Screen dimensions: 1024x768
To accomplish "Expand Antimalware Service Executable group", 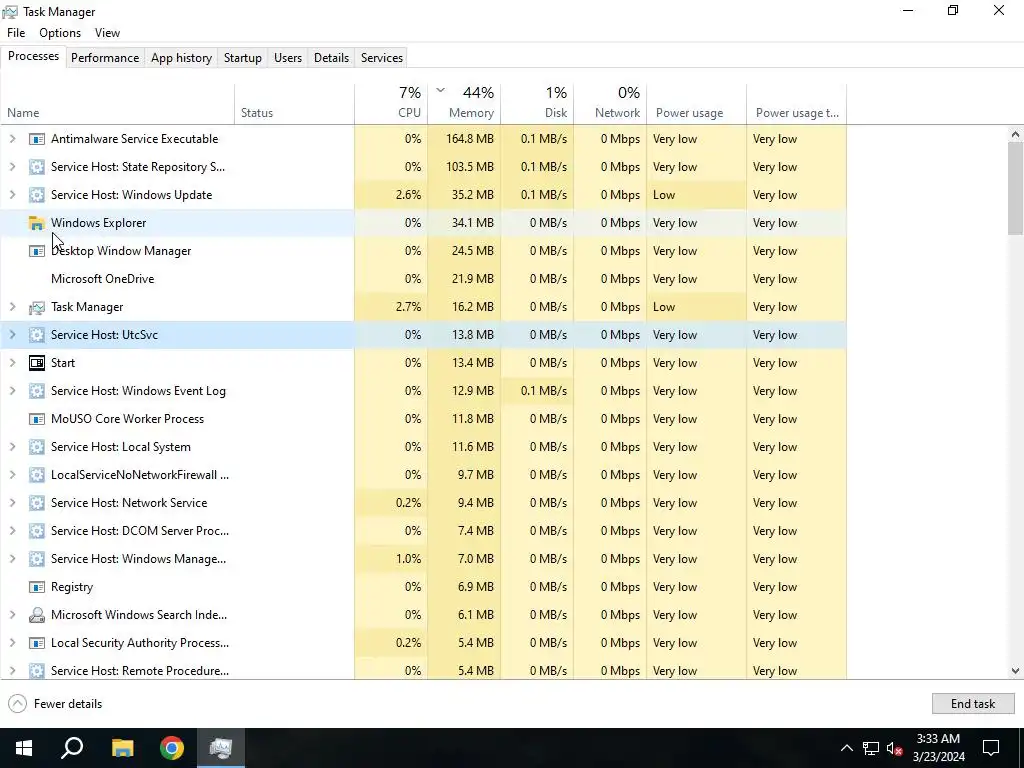I will point(12,138).
